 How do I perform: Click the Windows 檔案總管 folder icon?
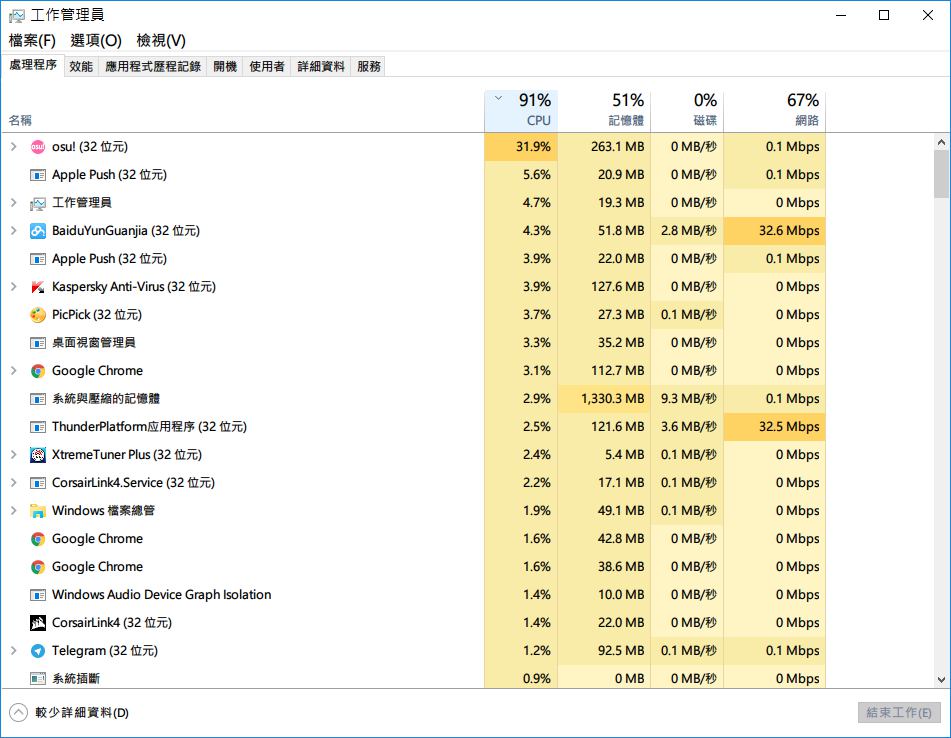[x=38, y=511]
